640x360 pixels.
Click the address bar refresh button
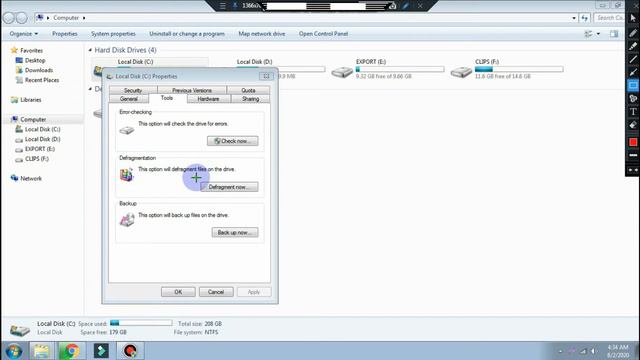tap(584, 18)
